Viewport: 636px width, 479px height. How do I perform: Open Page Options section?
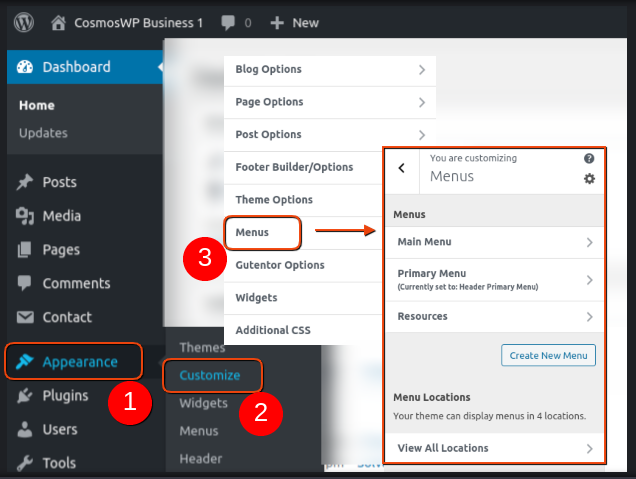(330, 102)
